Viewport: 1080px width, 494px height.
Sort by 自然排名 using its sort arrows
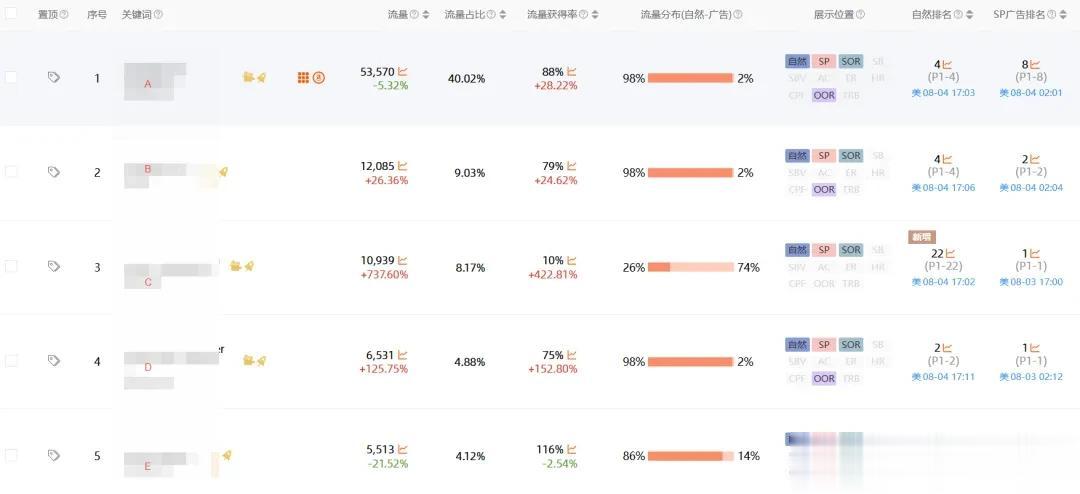970,15
